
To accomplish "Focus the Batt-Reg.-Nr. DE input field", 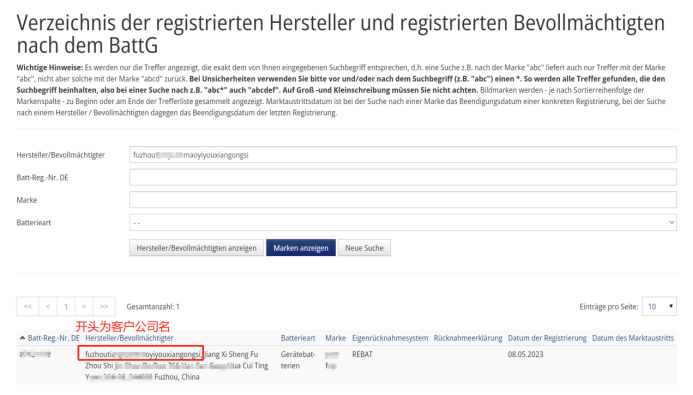I will pyautogui.click(x=403, y=177).
